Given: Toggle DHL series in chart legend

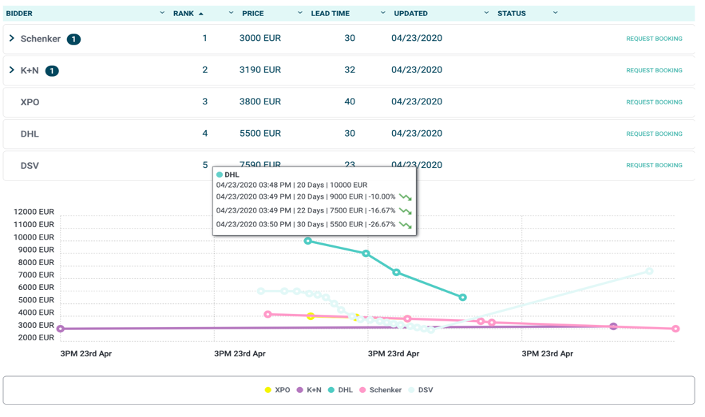Looking at the screenshot, I should 340,390.
